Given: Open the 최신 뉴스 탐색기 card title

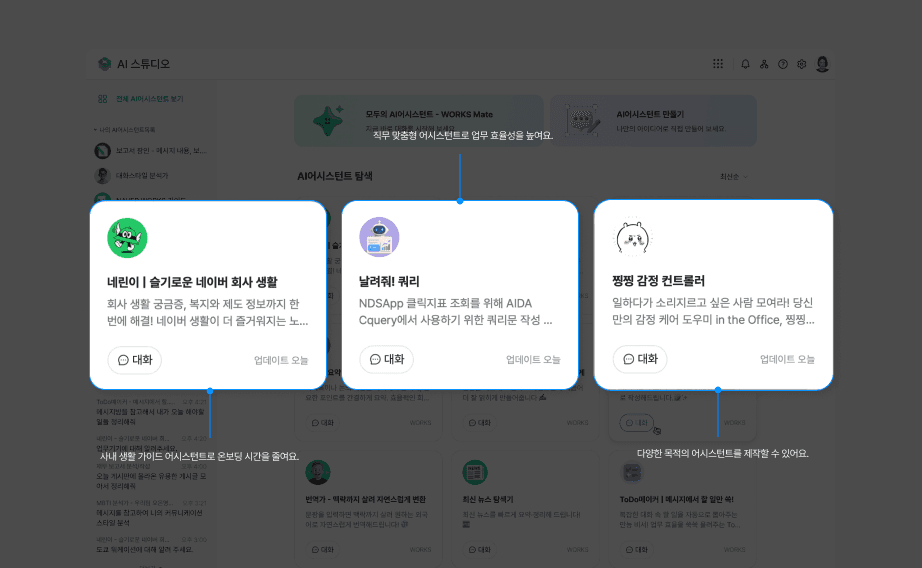Looking at the screenshot, I should click(487, 499).
